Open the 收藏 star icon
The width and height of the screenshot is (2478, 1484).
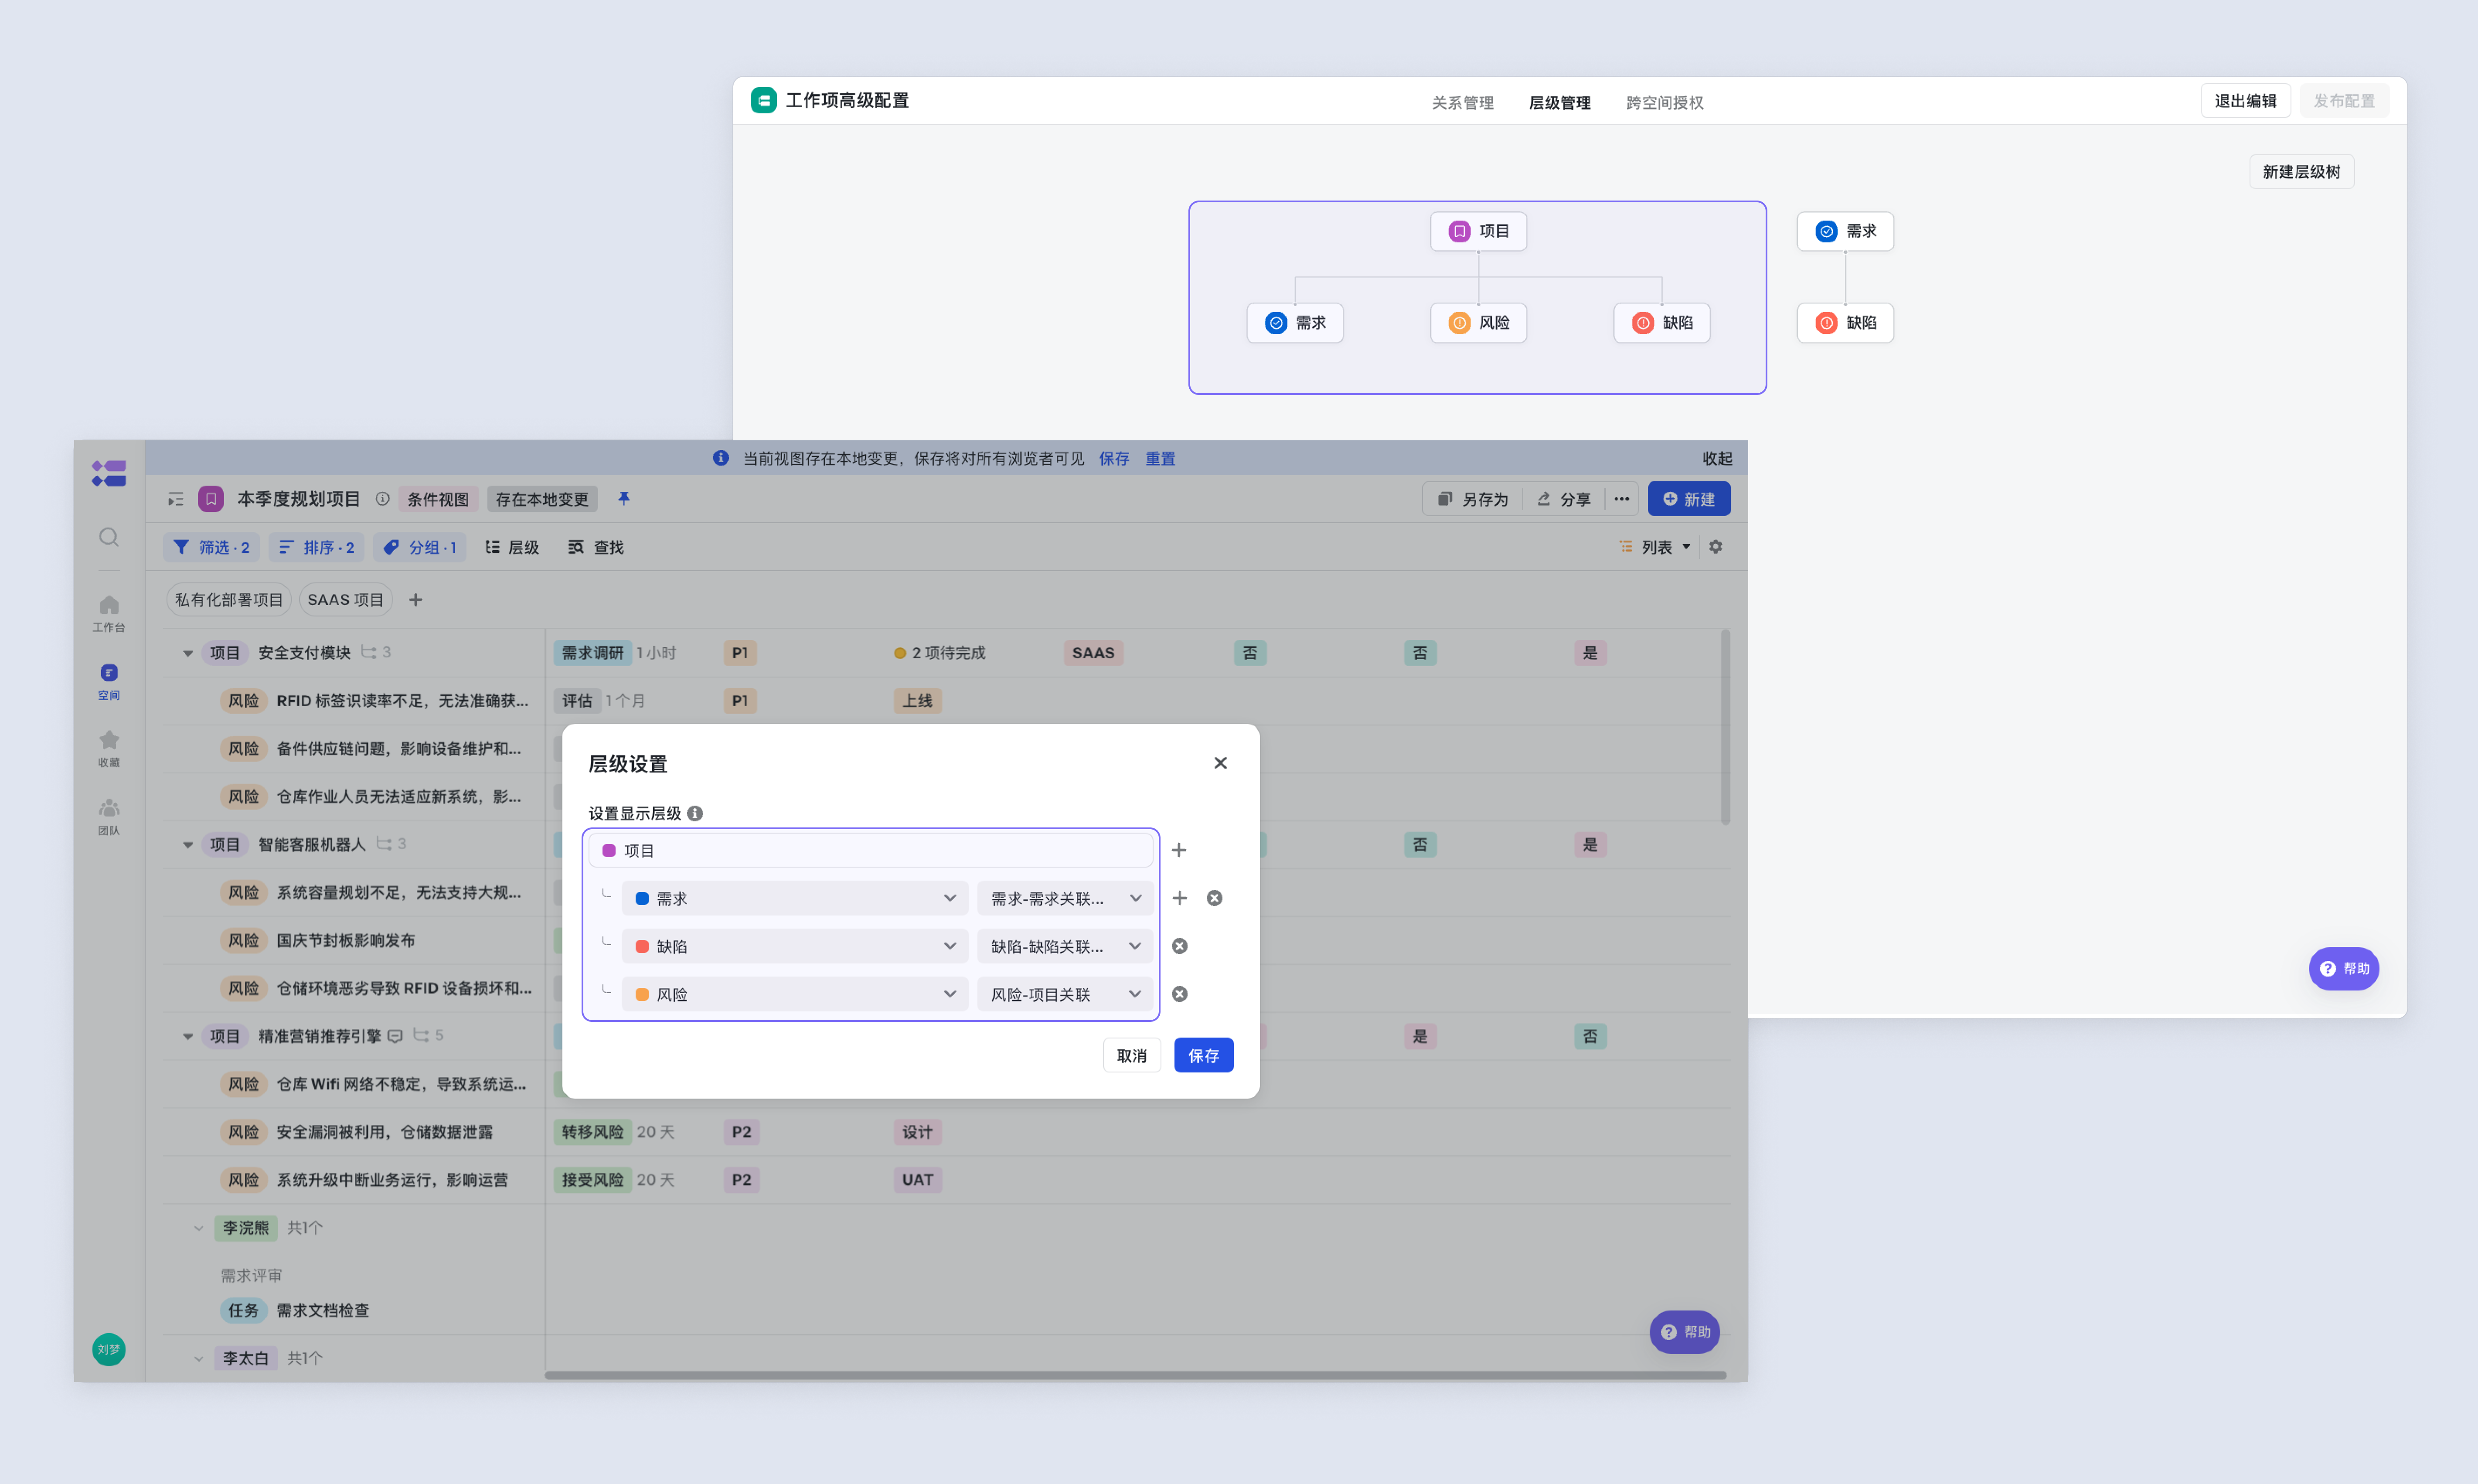point(109,748)
